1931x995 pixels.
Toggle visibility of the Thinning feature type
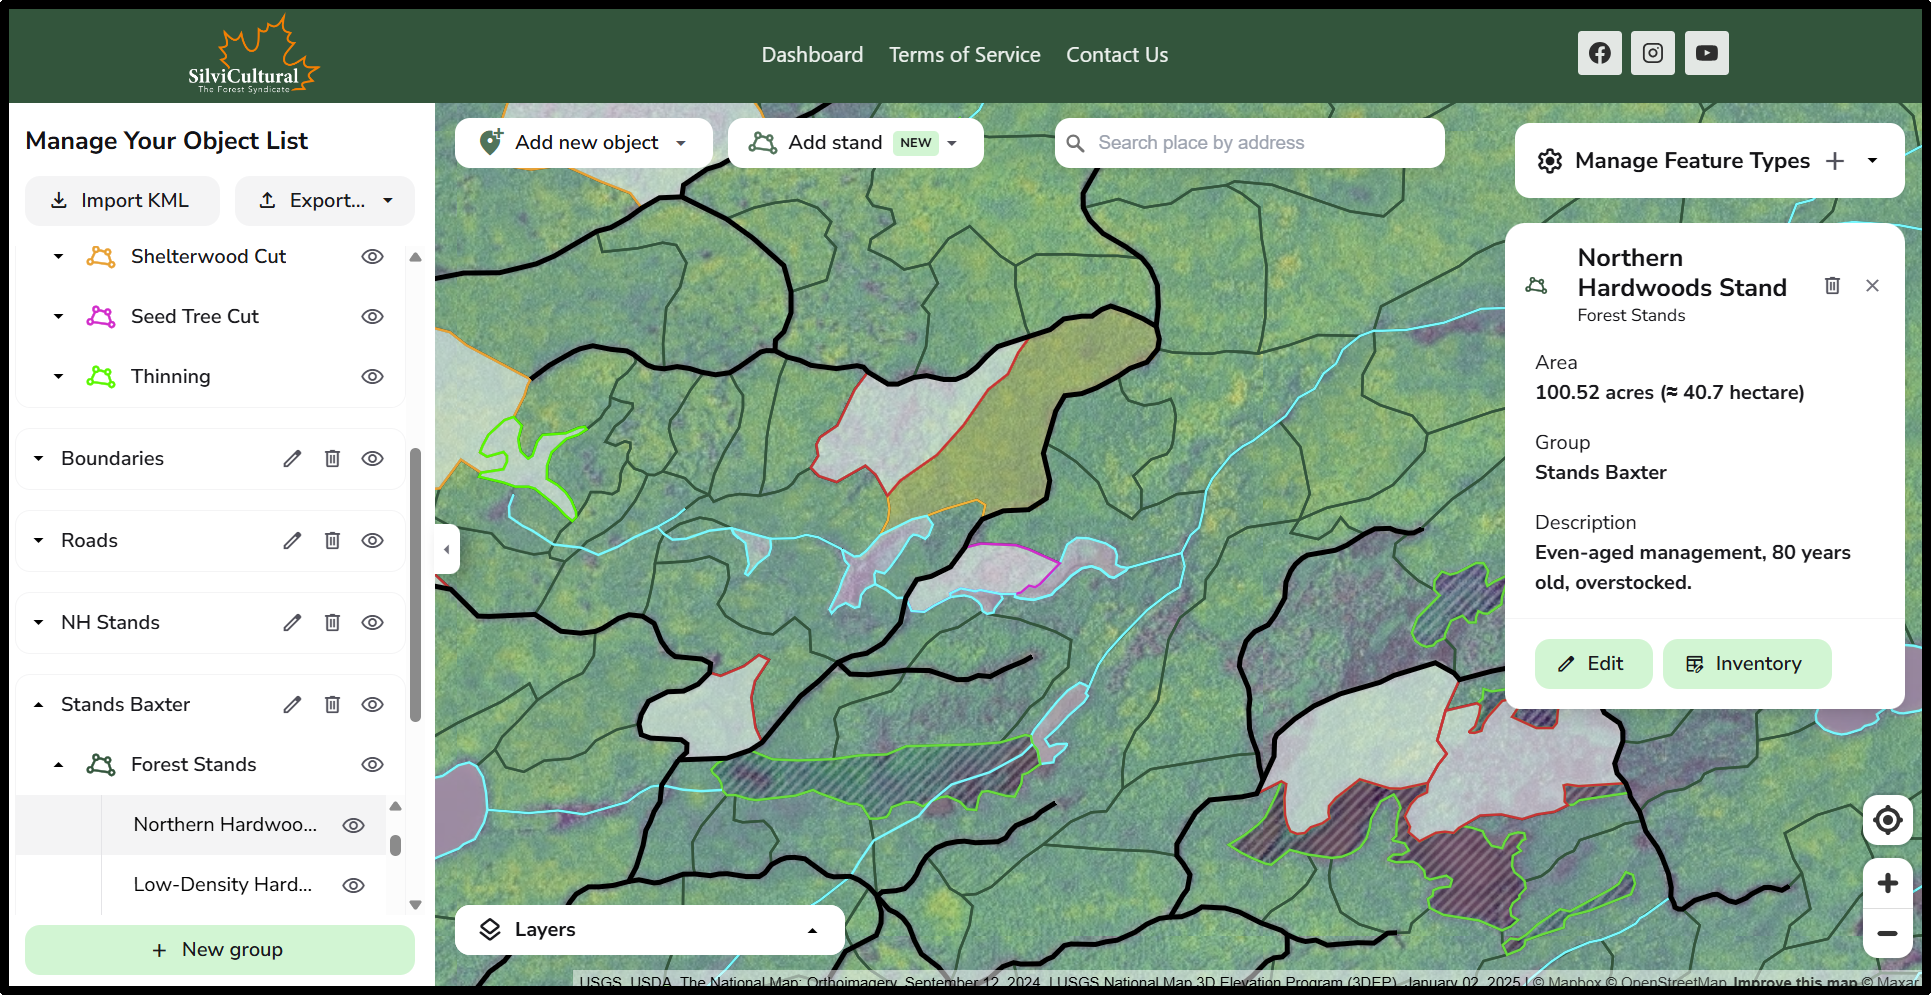(x=372, y=376)
